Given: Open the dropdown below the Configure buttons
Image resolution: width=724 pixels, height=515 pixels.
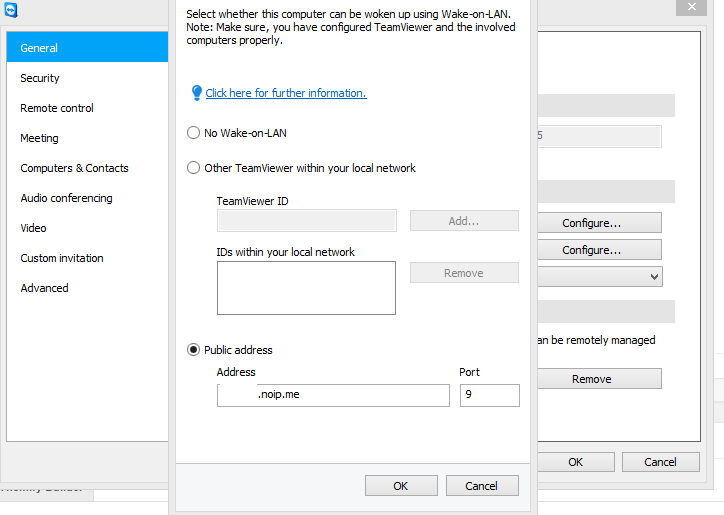Looking at the screenshot, I should [600, 276].
